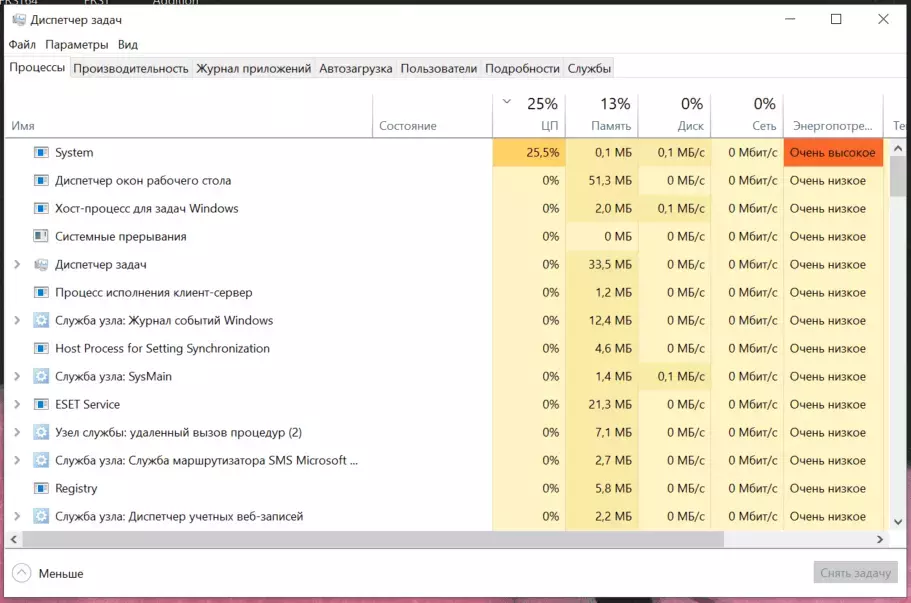This screenshot has height=603, width=911.
Task: Sort by the Состояние column header
Action: [432, 116]
